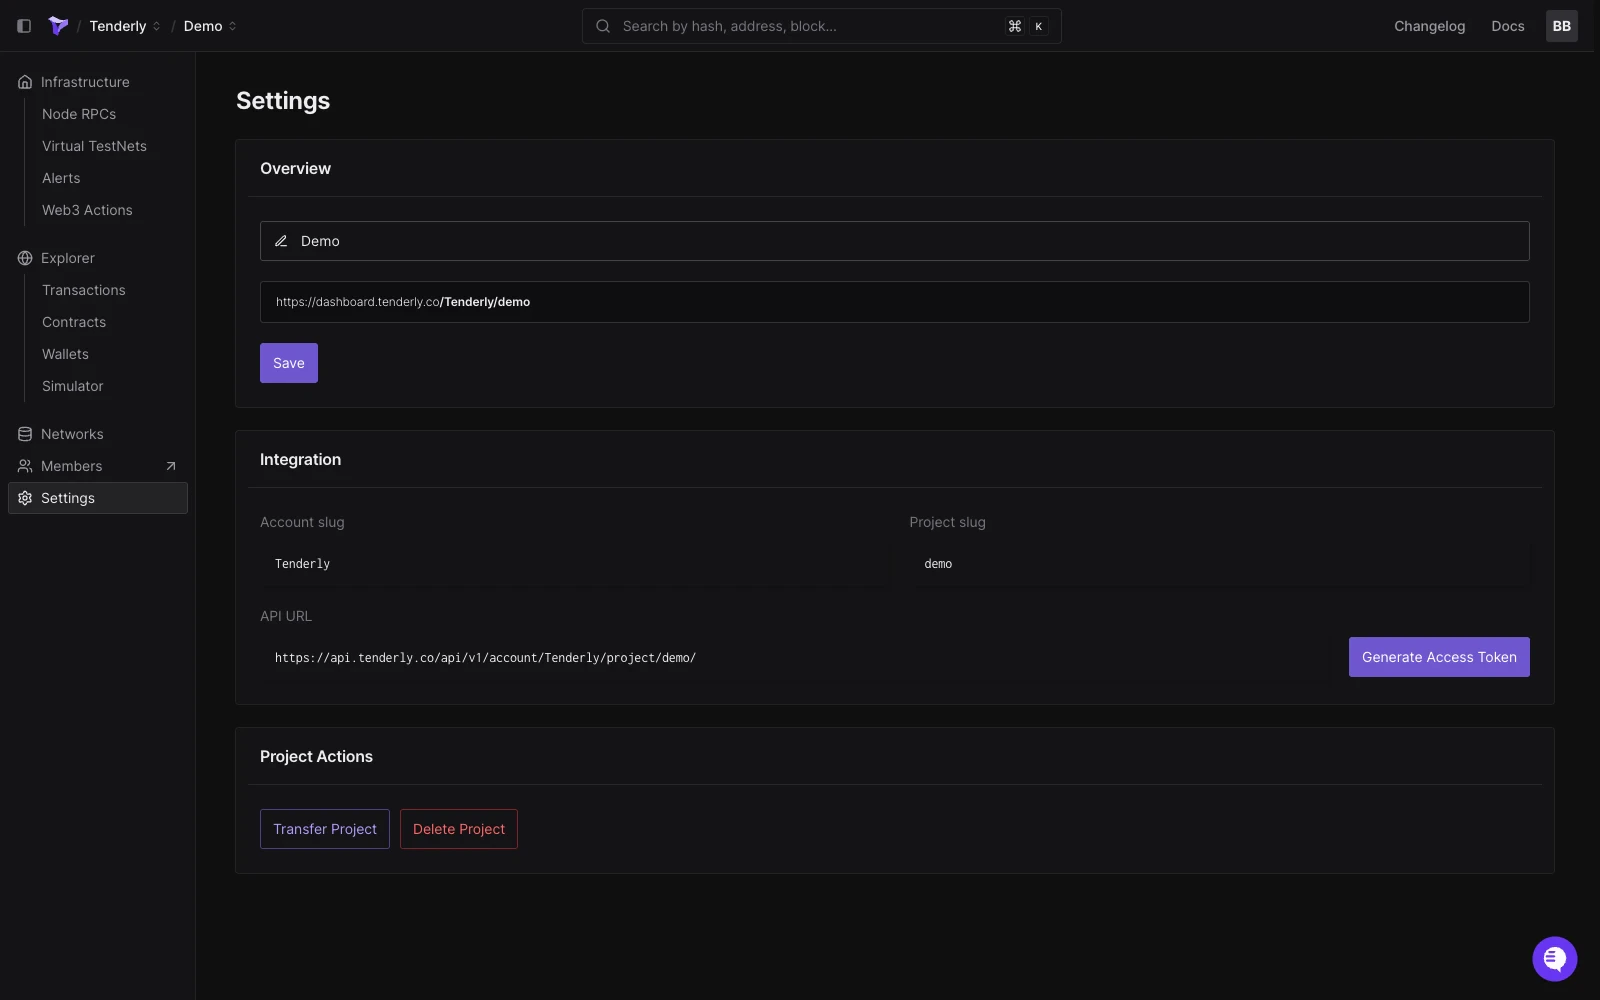Click the Settings page title
This screenshot has width=1600, height=1000.
coord(283,101)
